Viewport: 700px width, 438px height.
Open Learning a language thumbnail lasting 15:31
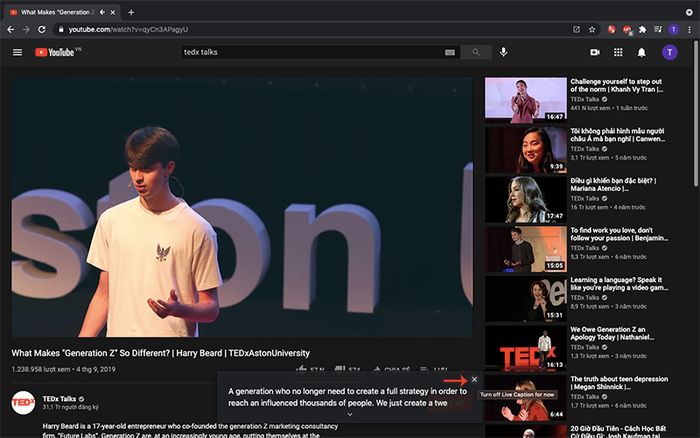click(526, 297)
